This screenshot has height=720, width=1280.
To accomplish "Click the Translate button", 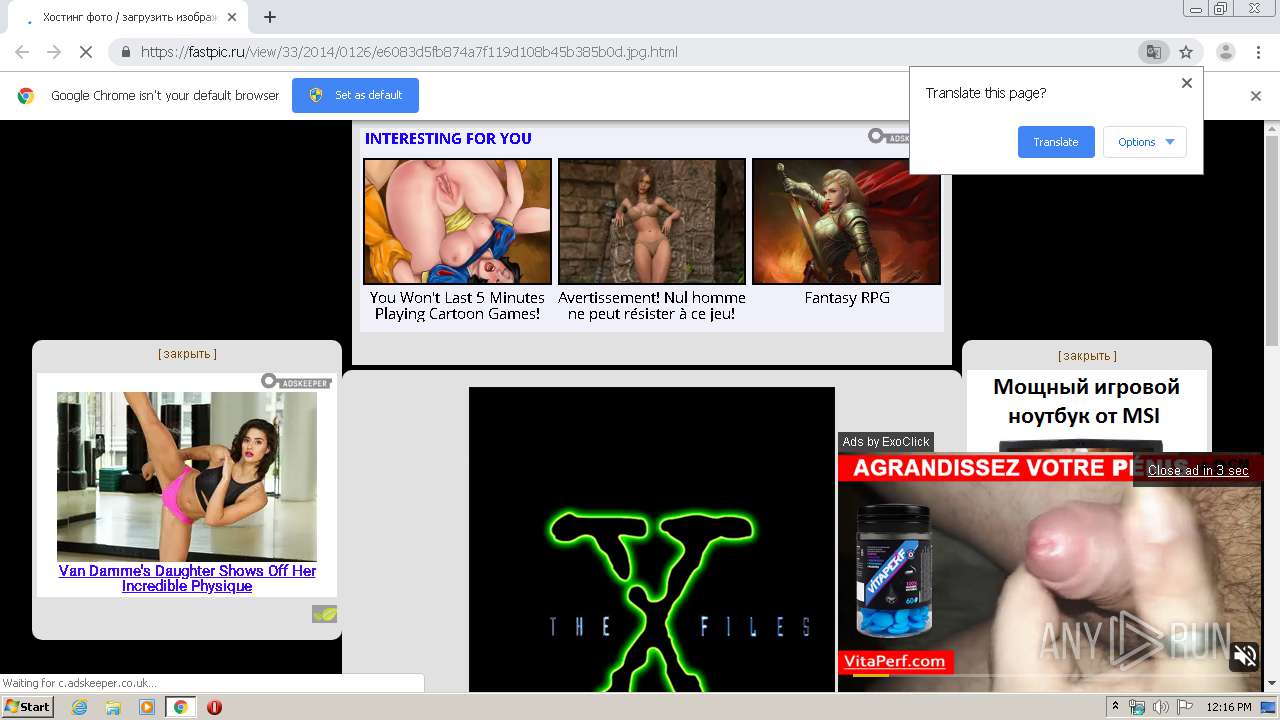I will point(1056,142).
